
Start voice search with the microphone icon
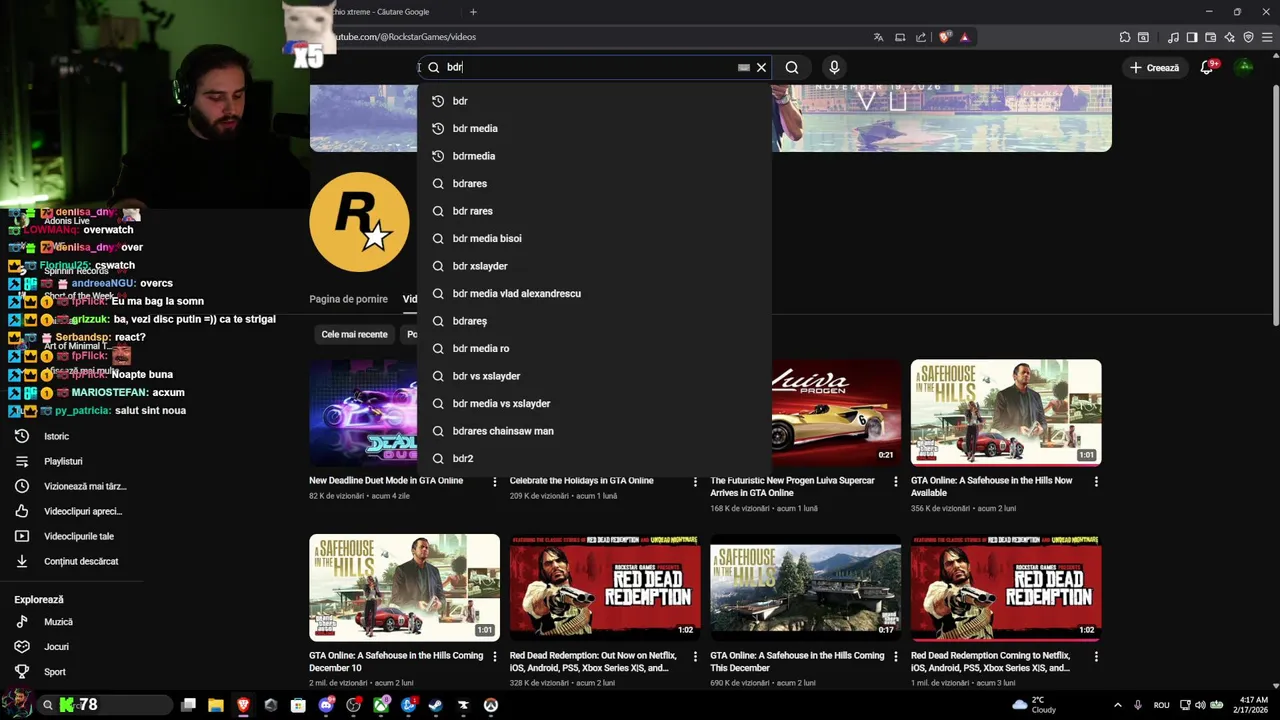834,67
